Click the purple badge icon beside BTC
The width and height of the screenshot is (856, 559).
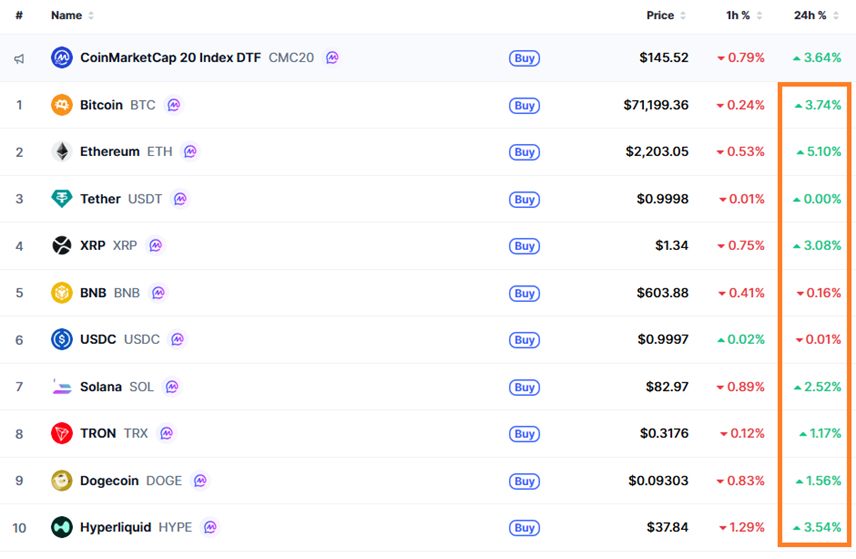click(x=174, y=105)
